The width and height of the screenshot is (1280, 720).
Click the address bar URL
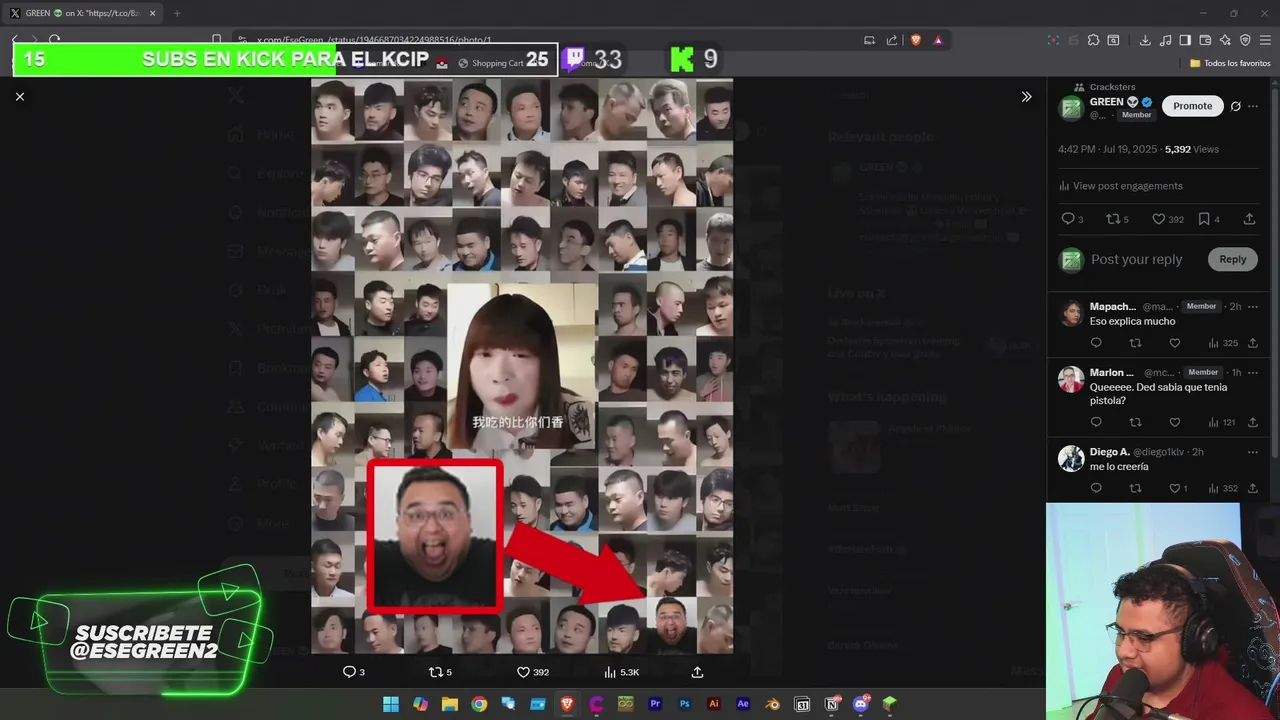[373, 40]
